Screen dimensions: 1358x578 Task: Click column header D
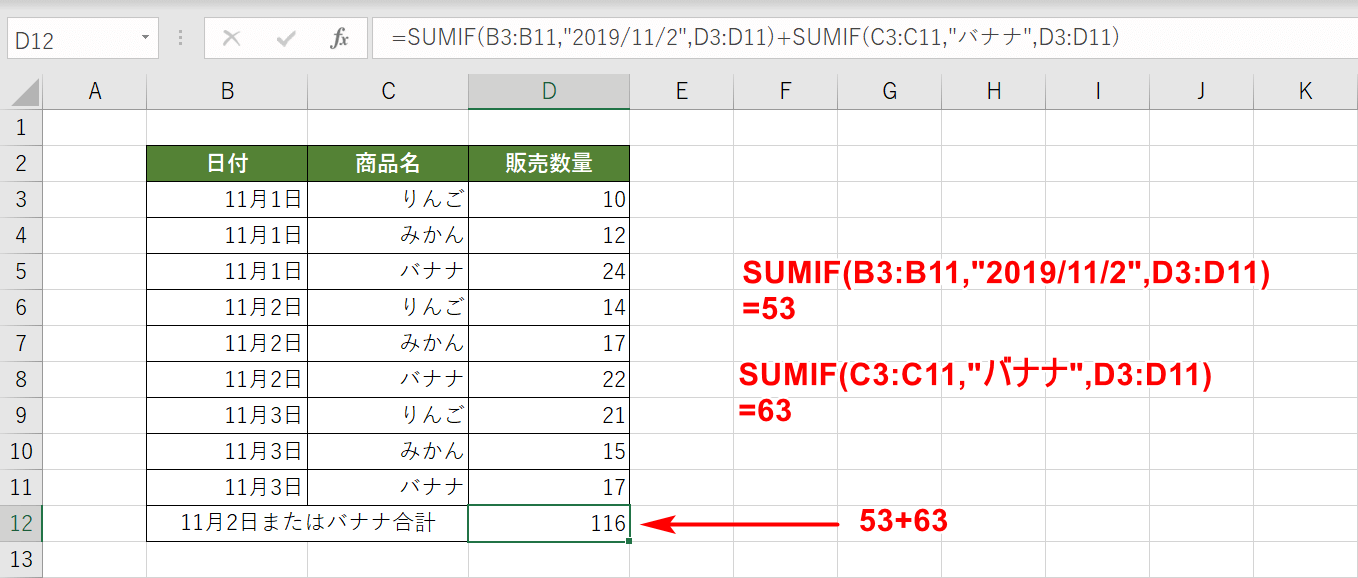pyautogui.click(x=548, y=90)
